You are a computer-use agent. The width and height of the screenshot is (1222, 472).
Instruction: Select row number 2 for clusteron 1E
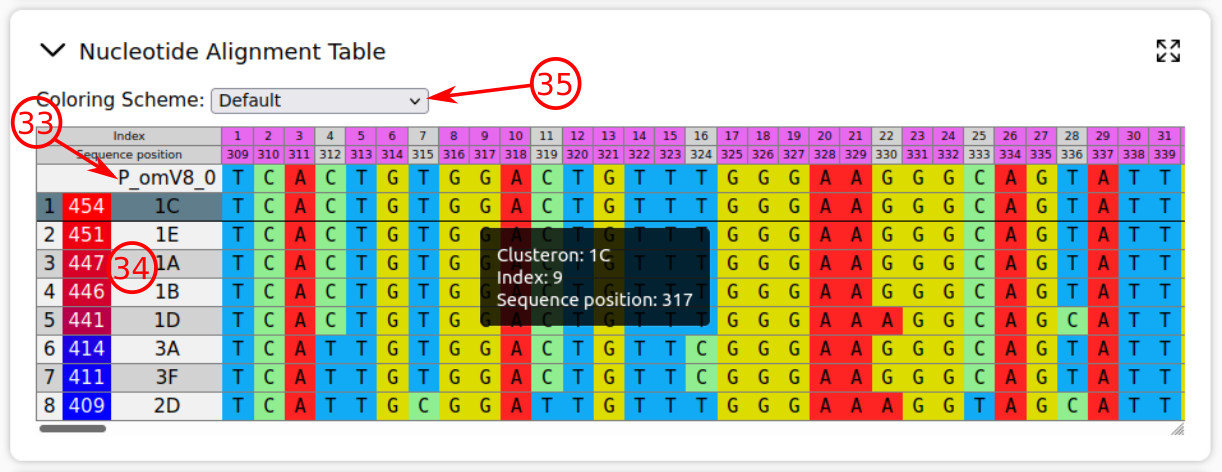[x=49, y=235]
